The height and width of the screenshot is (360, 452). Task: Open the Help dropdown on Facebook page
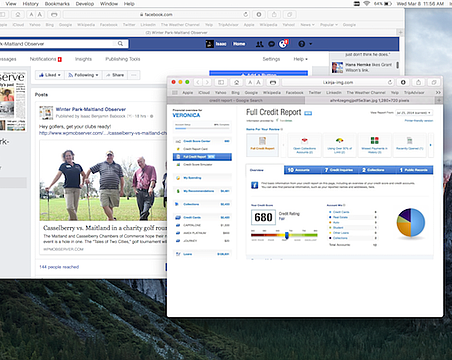click(x=300, y=59)
